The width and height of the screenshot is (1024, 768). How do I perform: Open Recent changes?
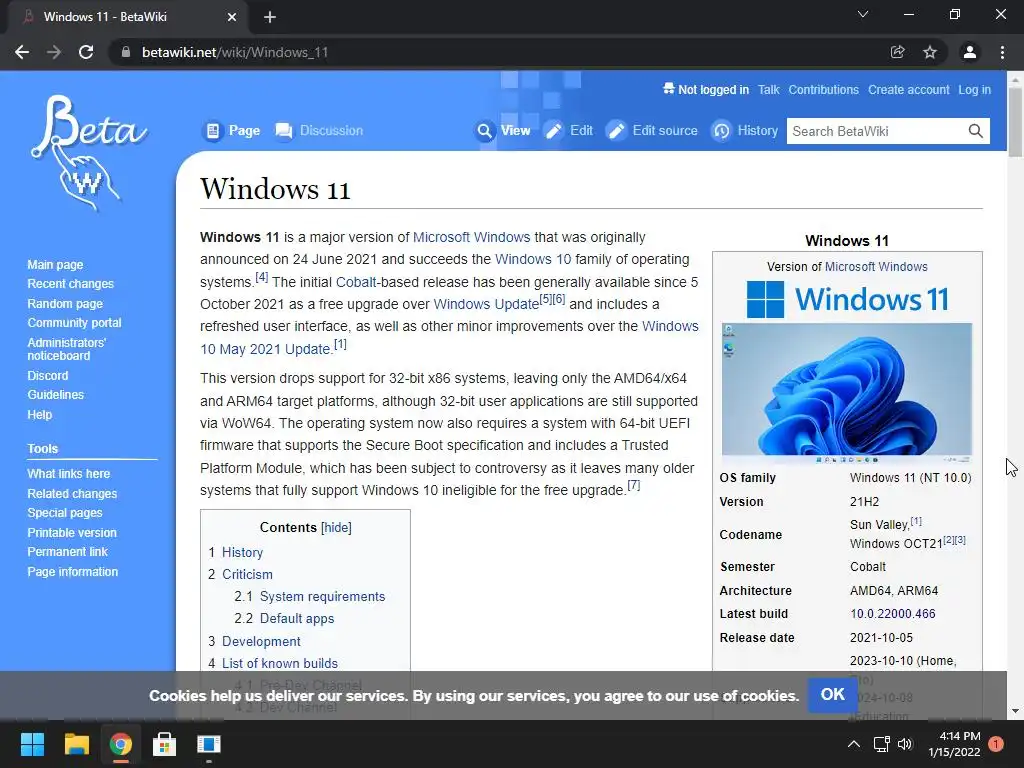pyautogui.click(x=71, y=283)
